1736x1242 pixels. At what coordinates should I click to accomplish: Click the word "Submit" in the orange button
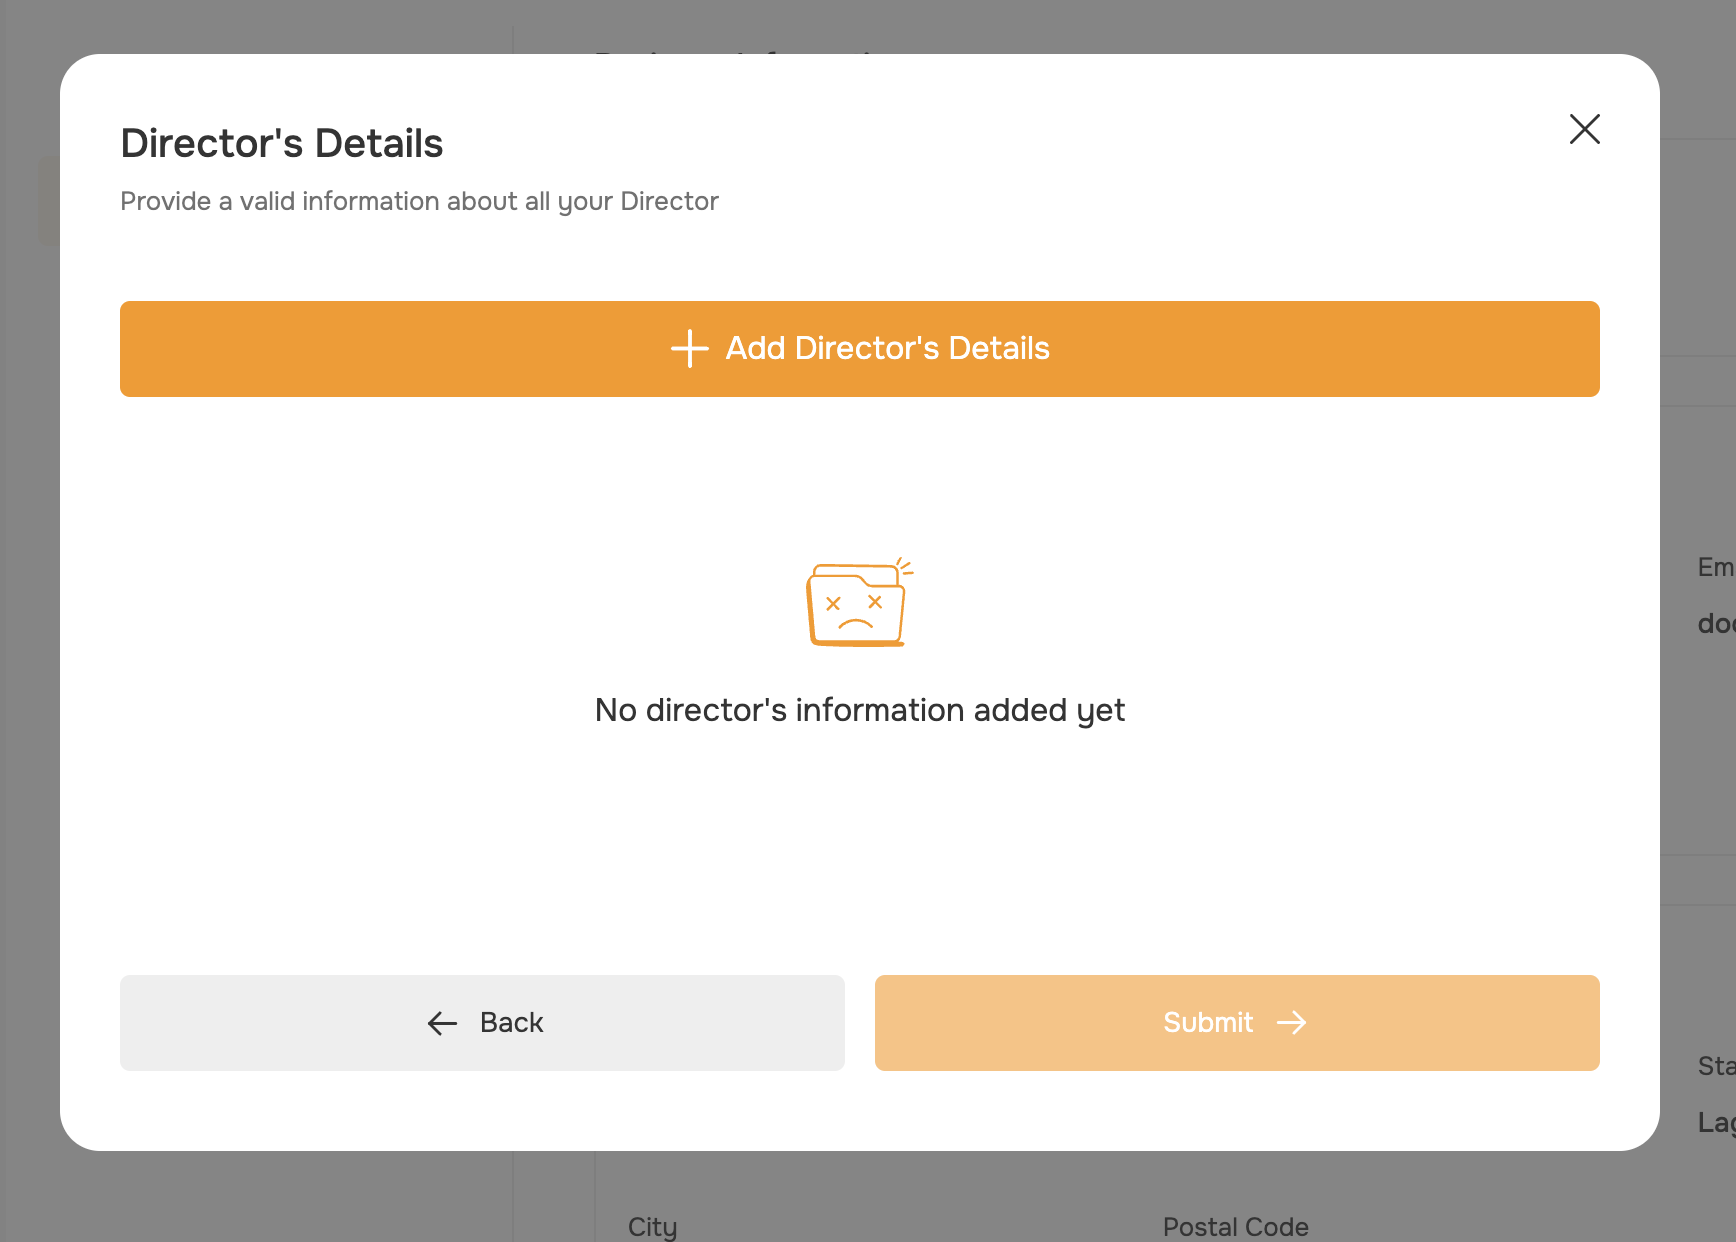point(1208,1022)
